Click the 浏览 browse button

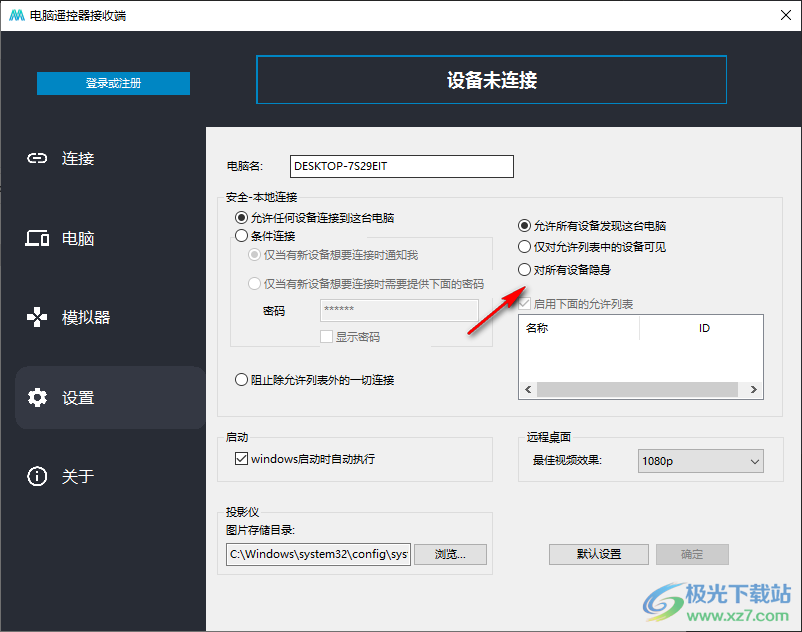pyautogui.click(x=450, y=554)
